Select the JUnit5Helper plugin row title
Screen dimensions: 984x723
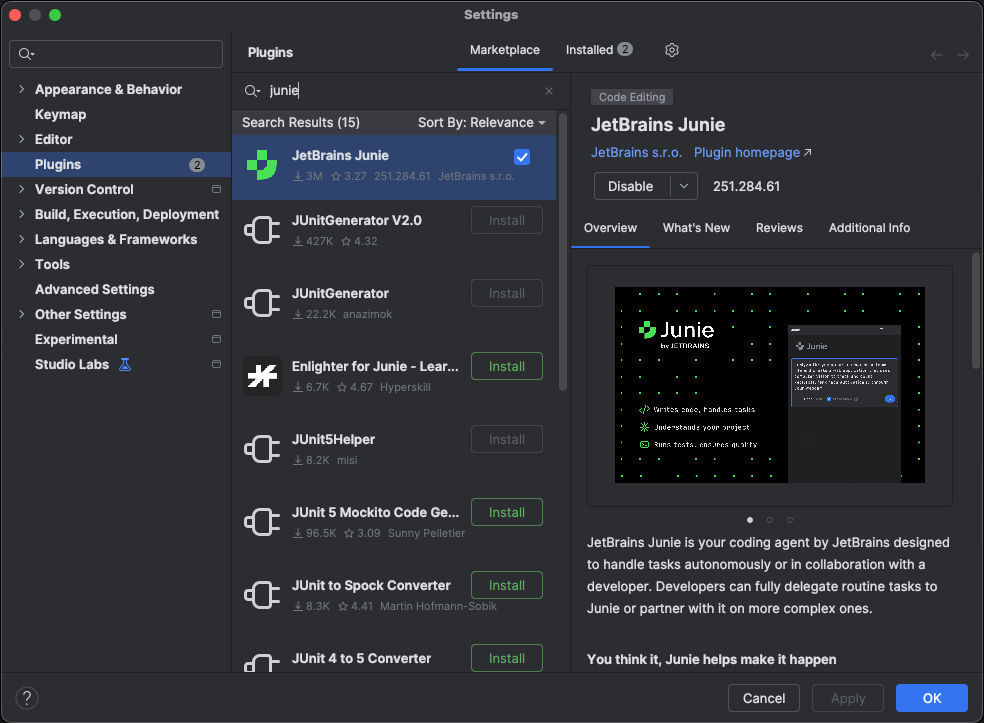(333, 439)
